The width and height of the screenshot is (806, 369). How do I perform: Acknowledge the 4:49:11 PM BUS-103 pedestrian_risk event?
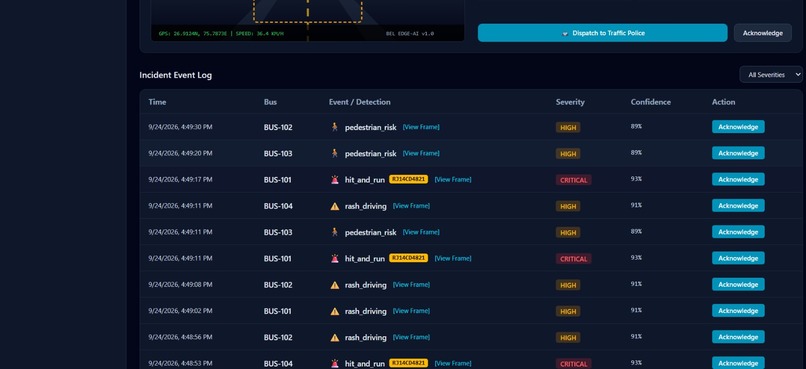(x=738, y=232)
